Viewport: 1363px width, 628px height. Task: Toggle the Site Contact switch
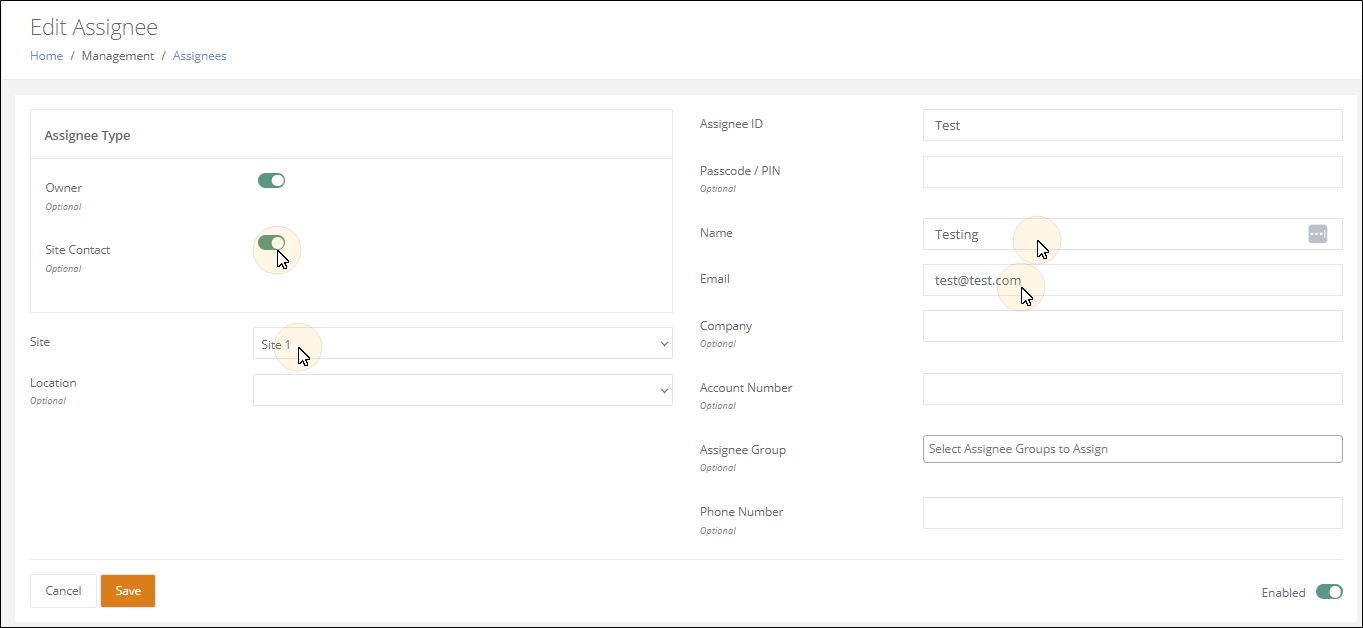271,243
